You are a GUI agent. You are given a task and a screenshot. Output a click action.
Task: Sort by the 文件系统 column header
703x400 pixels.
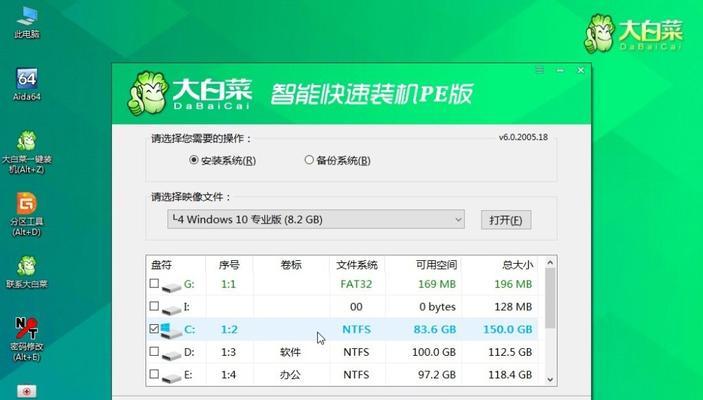pos(357,265)
